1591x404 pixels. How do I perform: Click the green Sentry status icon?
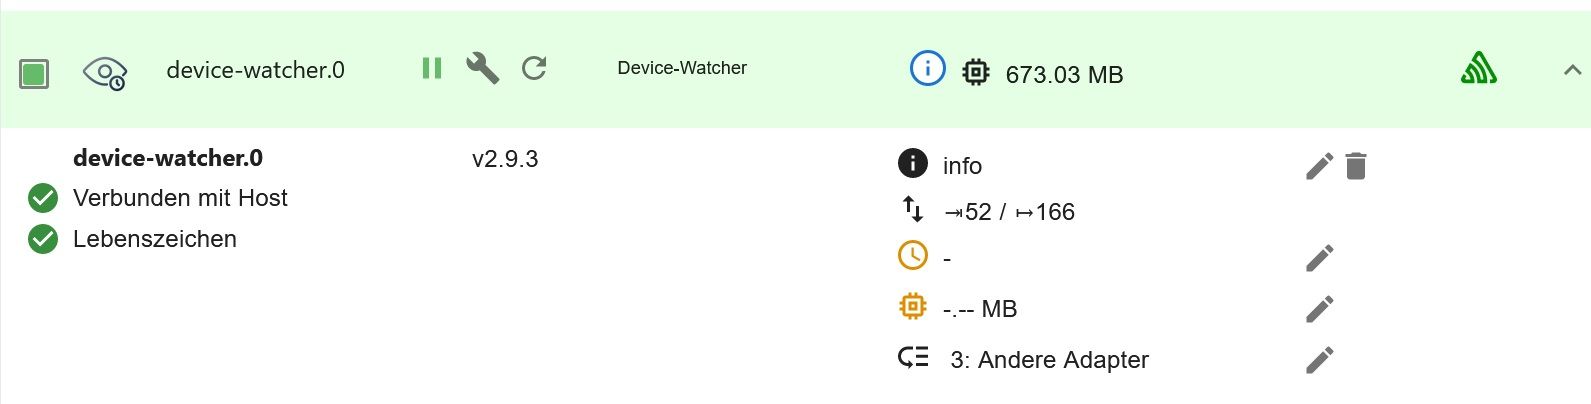click(x=1478, y=68)
